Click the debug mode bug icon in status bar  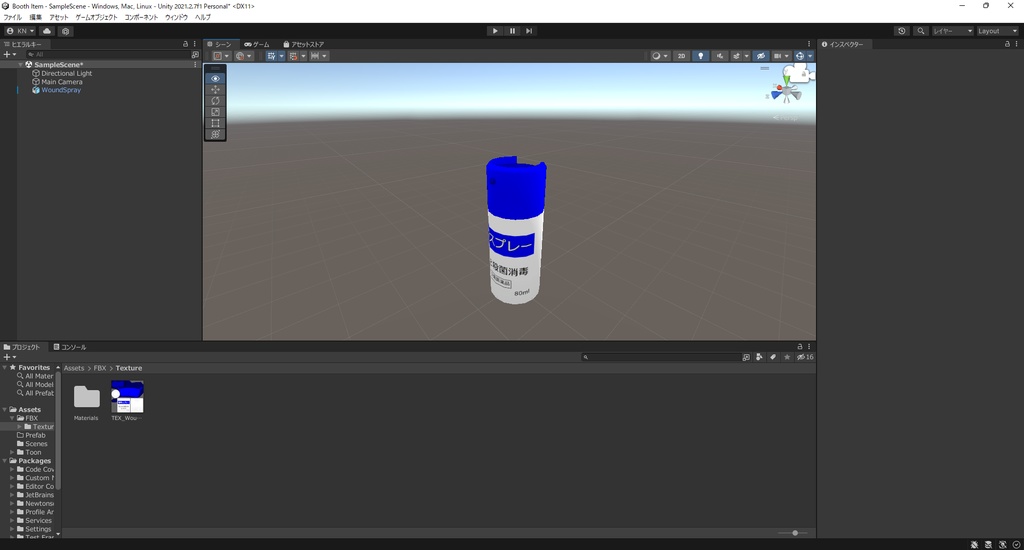[x=974, y=545]
